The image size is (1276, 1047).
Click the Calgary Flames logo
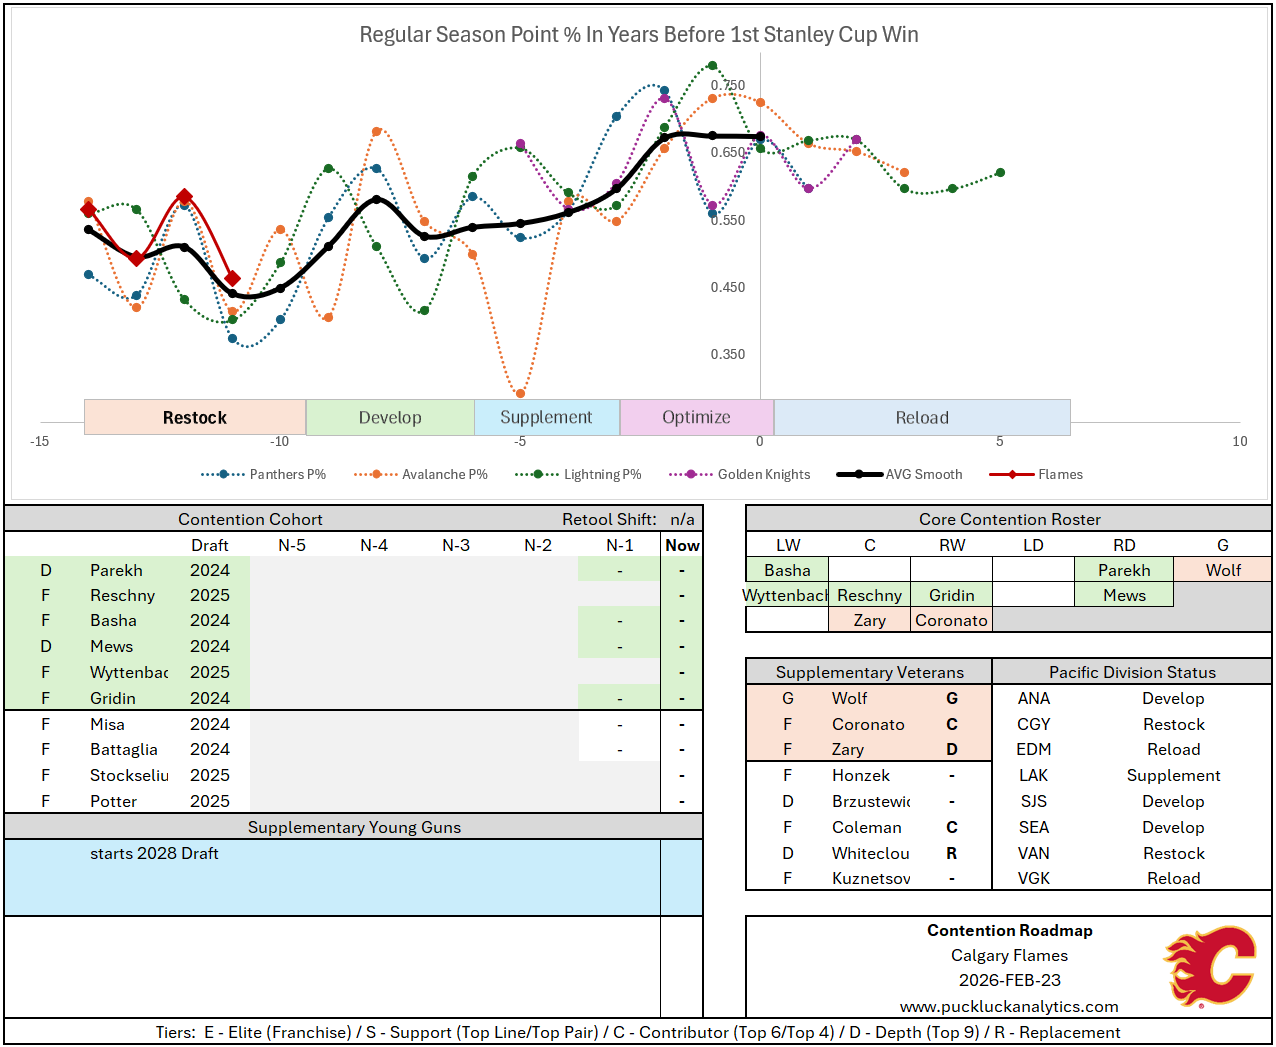coord(1210,965)
